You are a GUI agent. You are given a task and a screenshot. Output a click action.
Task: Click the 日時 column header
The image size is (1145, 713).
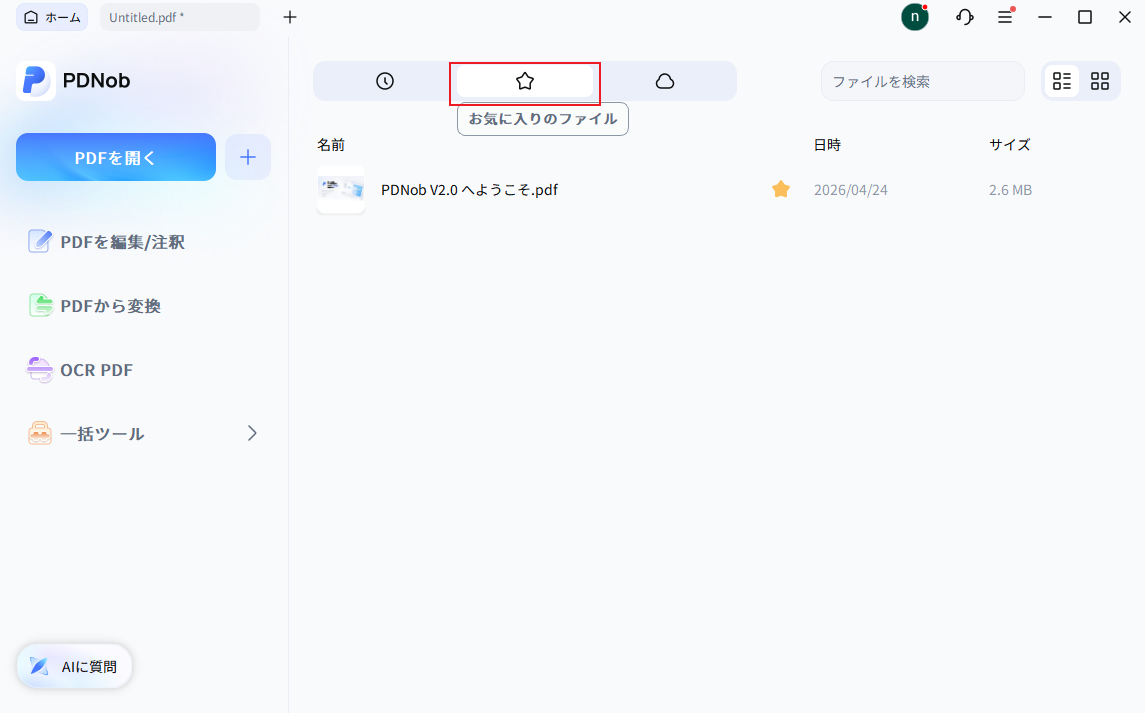(827, 145)
